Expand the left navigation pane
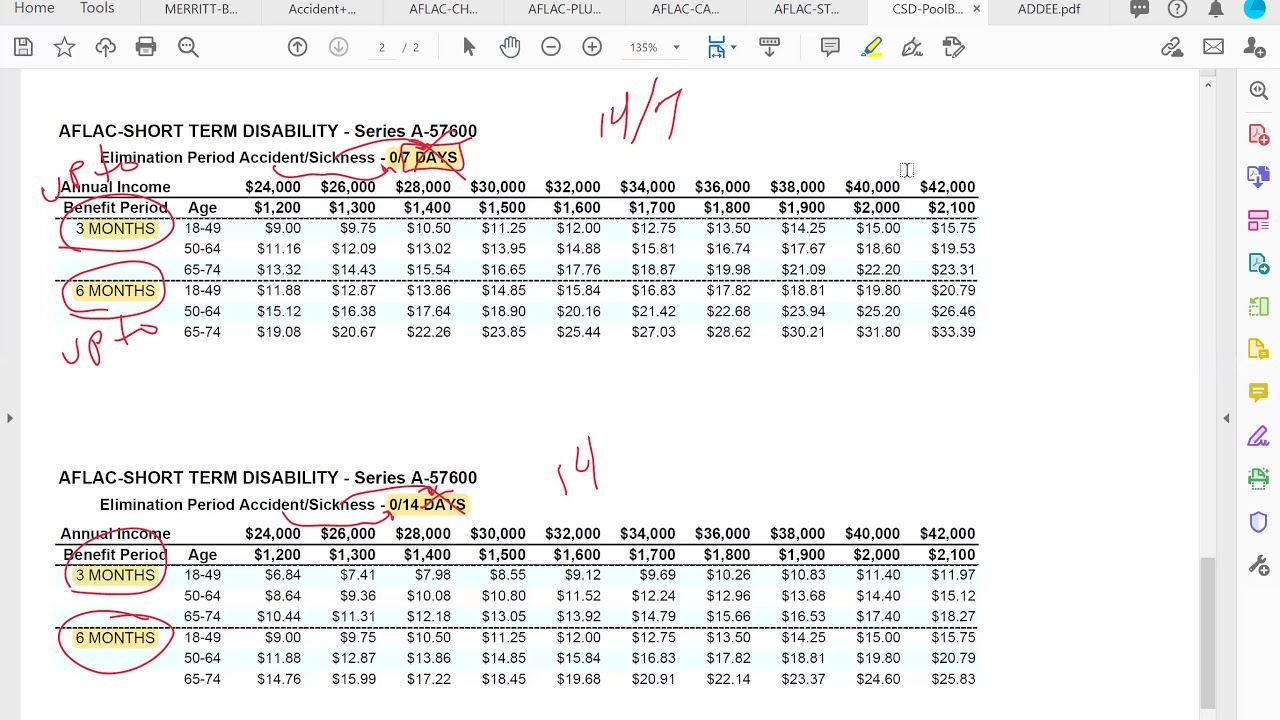This screenshot has height=720, width=1280. click(9, 418)
